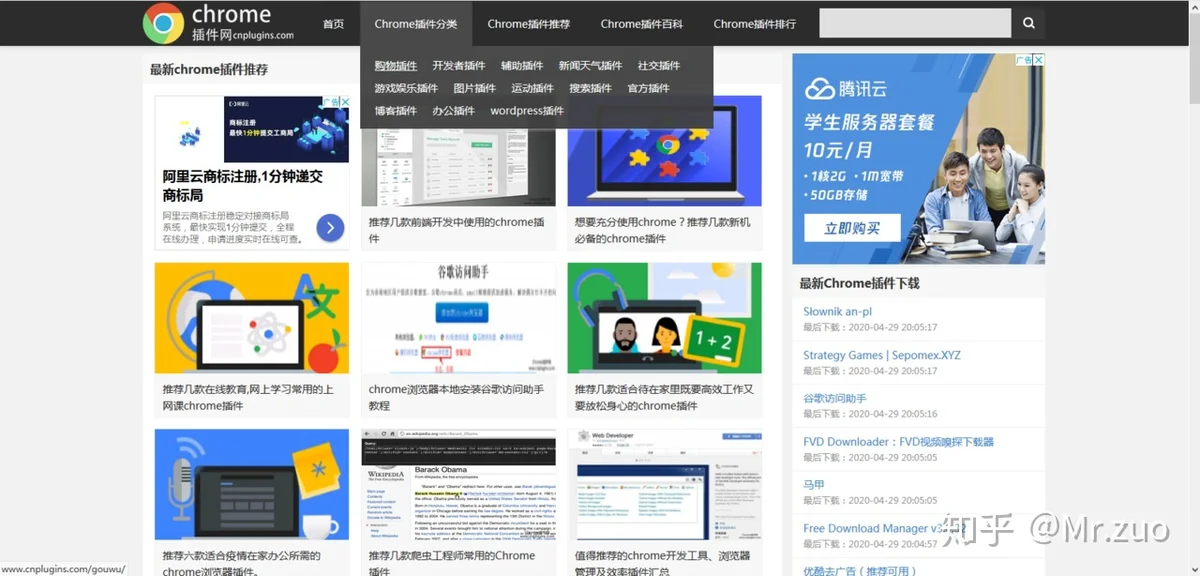Select wordpress插件 category
Image resolution: width=1200 pixels, height=576 pixels.
tap(527, 111)
